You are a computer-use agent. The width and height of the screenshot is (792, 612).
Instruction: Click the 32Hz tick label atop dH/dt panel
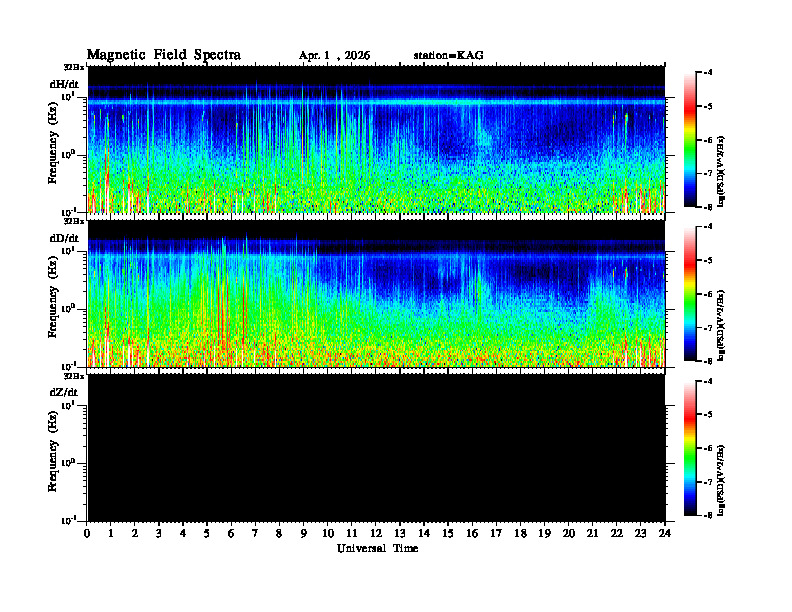pyautogui.click(x=74, y=67)
